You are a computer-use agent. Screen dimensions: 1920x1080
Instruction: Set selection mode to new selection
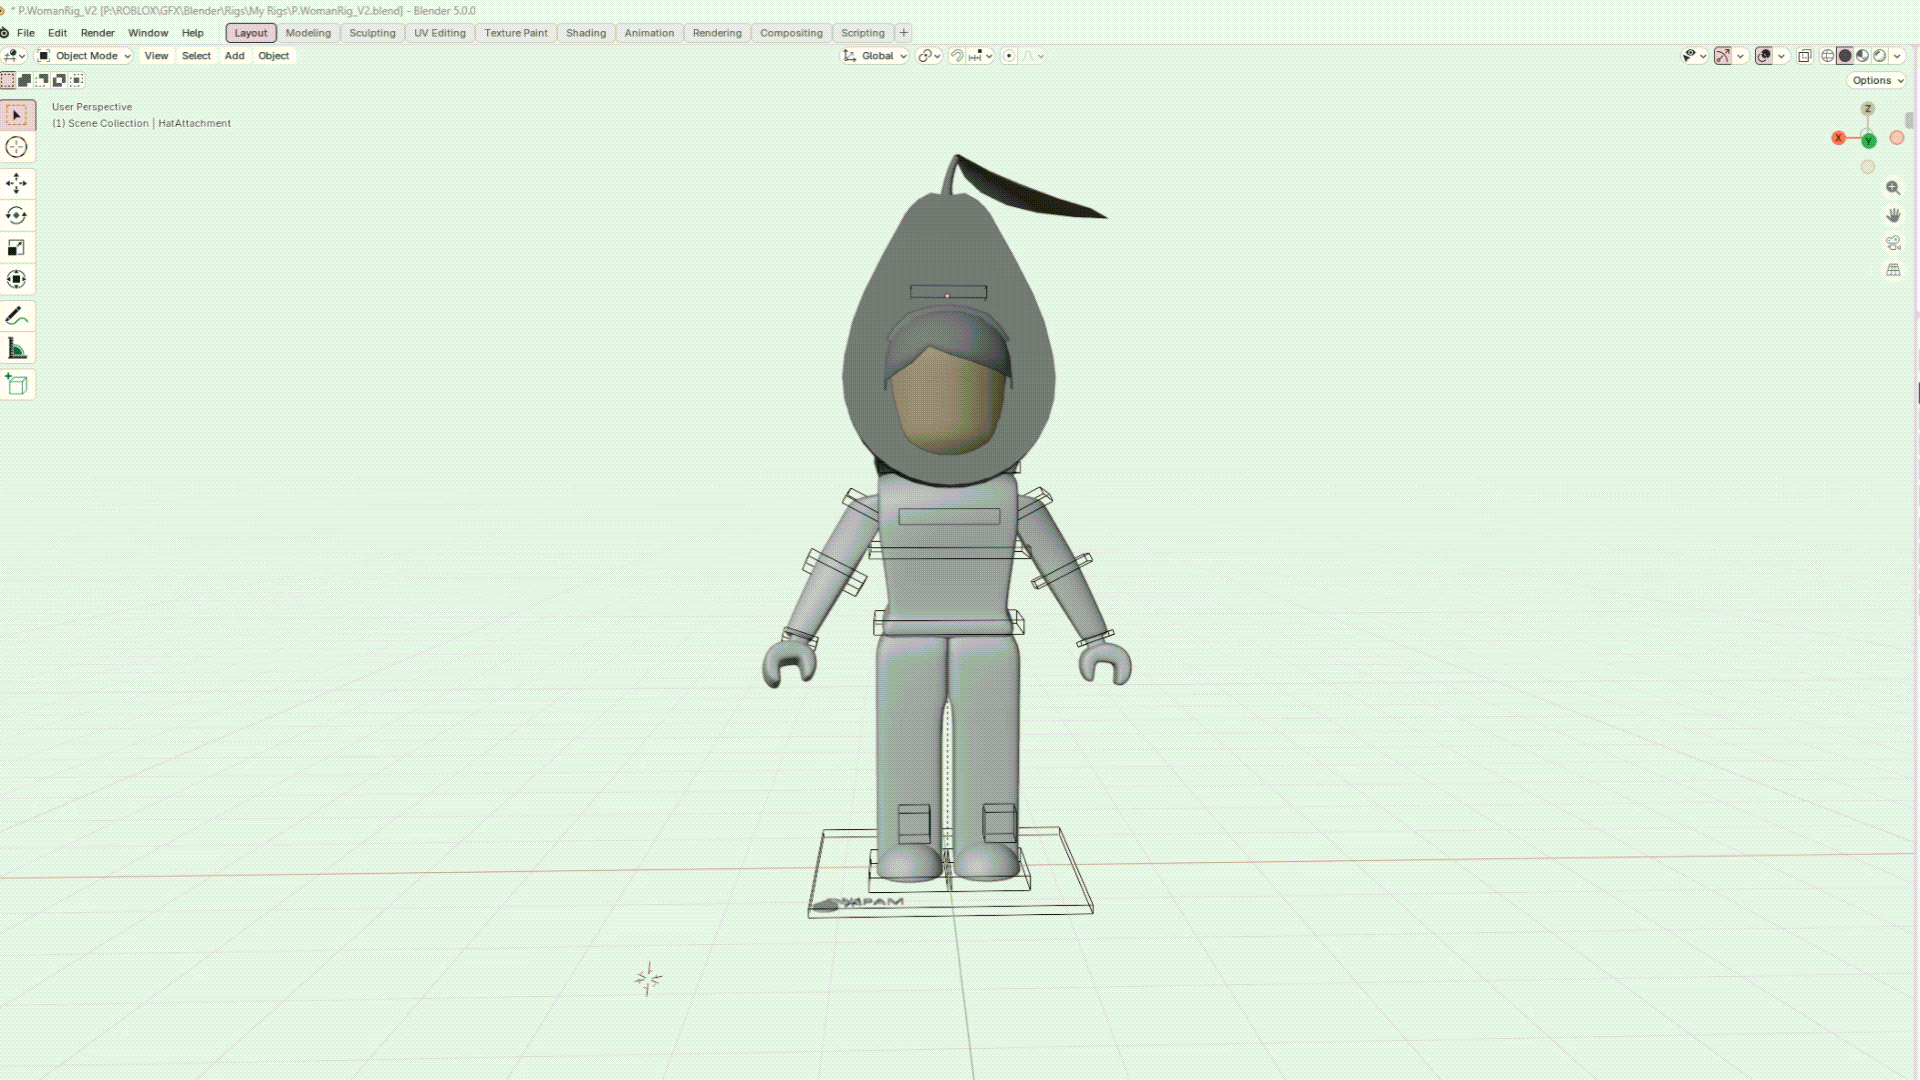point(8,80)
